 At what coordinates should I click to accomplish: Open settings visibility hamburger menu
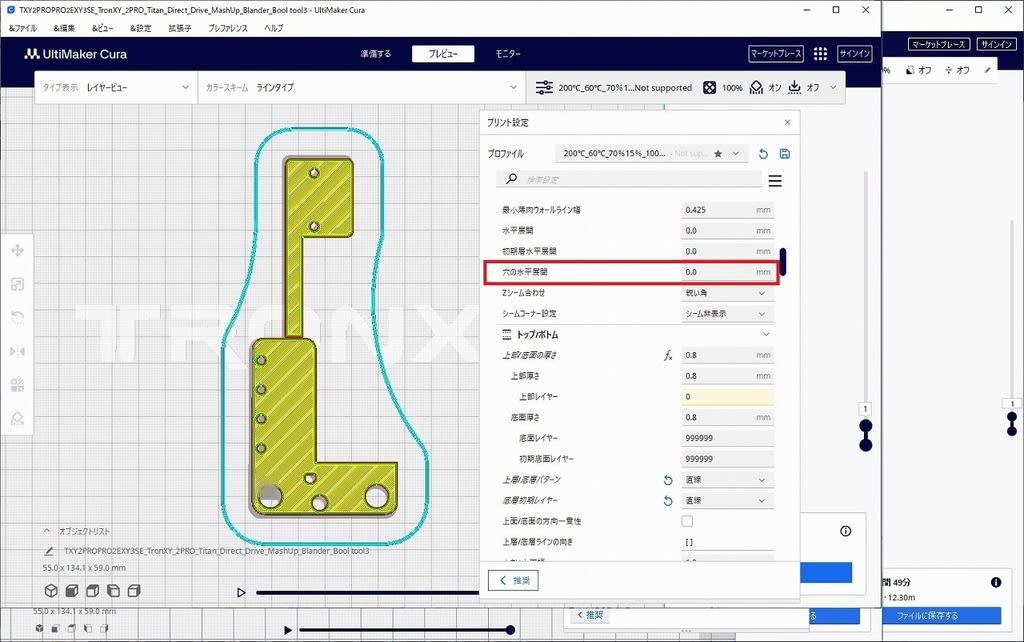(775, 181)
